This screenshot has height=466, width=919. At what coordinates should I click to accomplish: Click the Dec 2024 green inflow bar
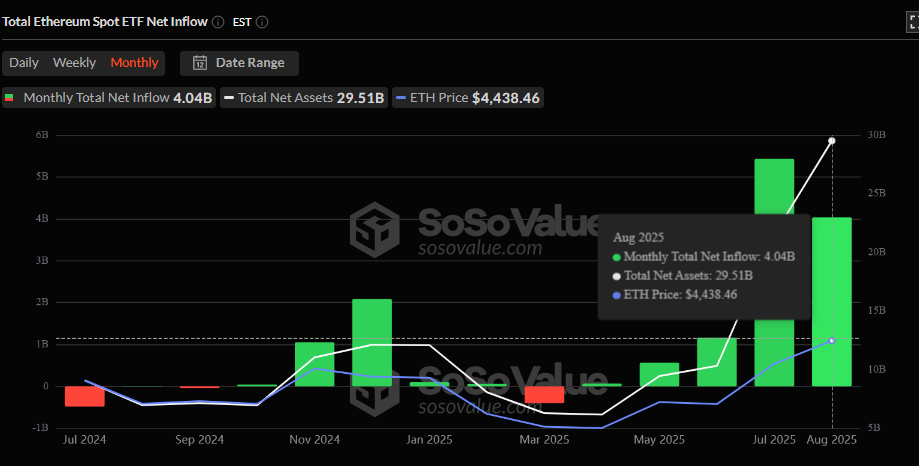372,342
